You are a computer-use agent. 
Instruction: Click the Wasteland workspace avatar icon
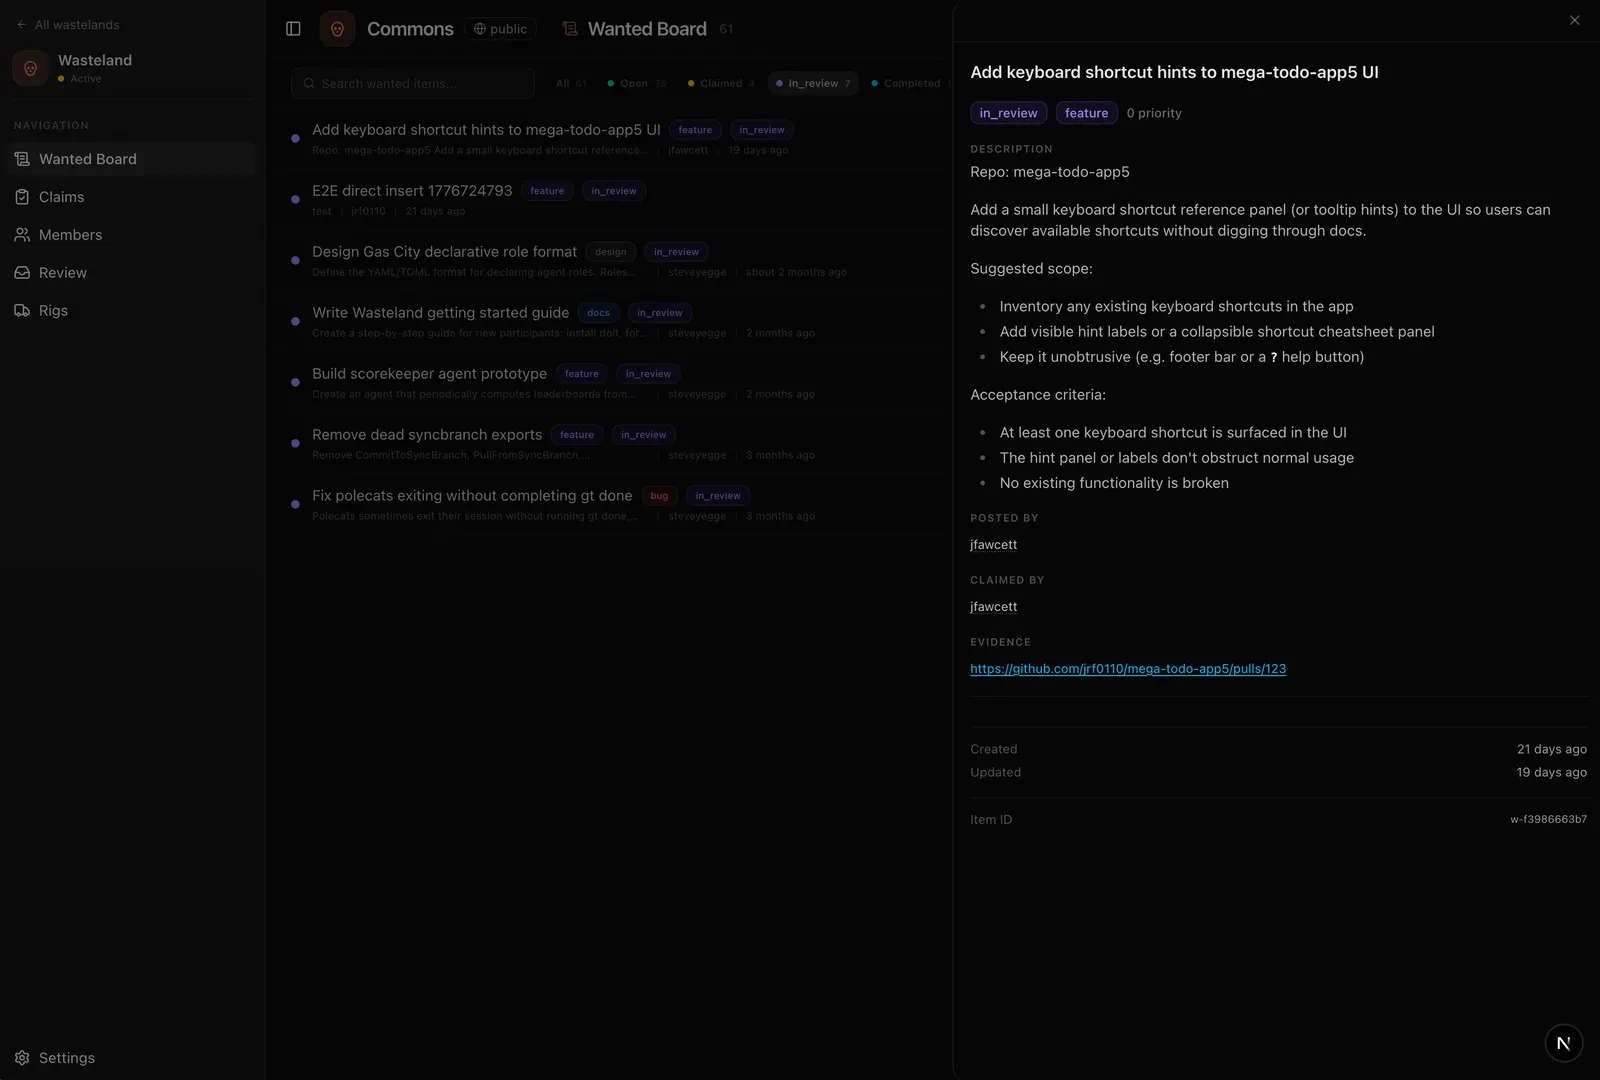pos(31,68)
